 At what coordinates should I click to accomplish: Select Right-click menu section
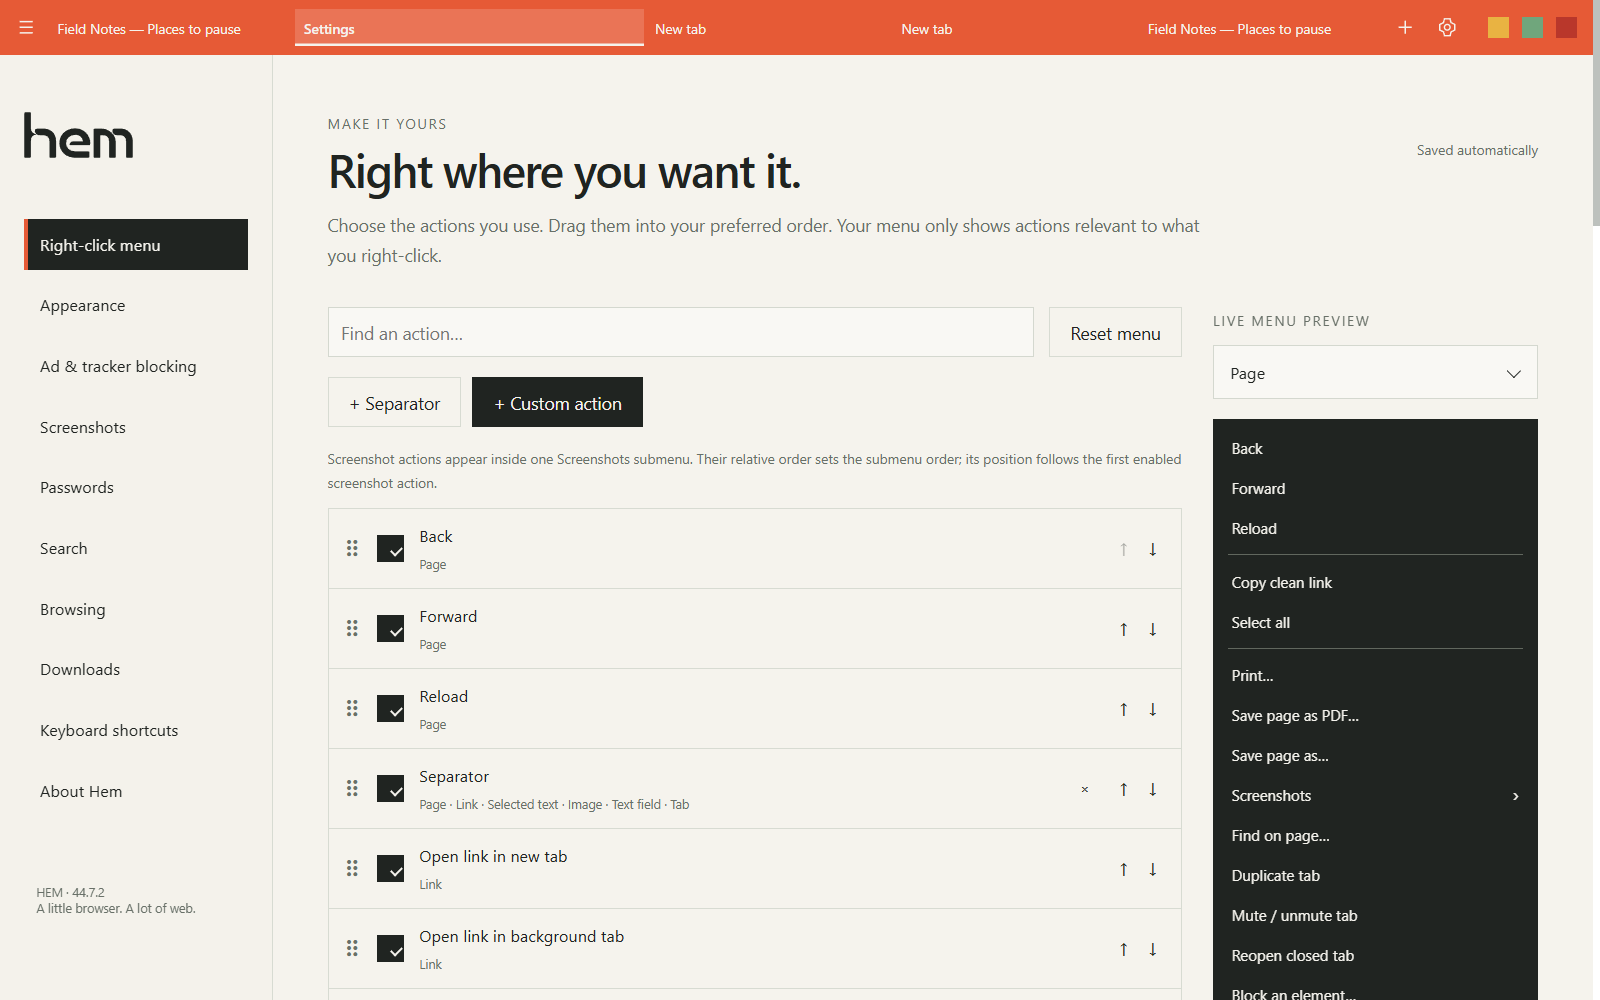pos(136,245)
